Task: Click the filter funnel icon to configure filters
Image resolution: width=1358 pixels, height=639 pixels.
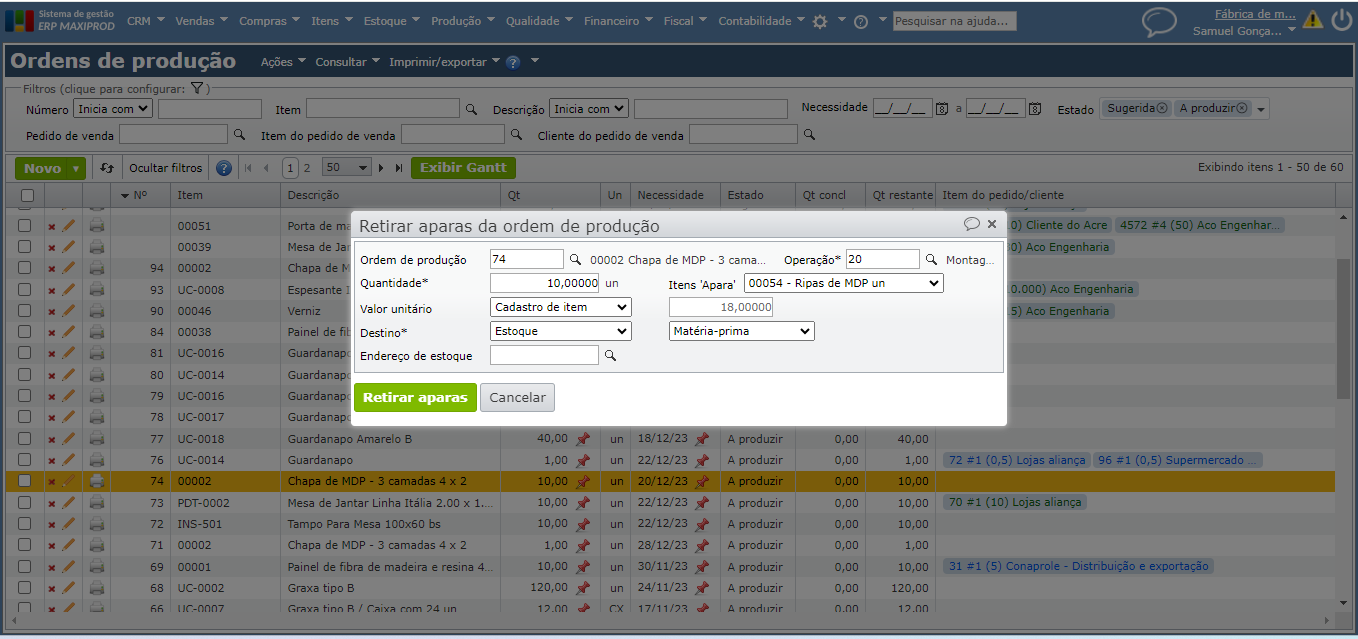Action: tap(197, 88)
